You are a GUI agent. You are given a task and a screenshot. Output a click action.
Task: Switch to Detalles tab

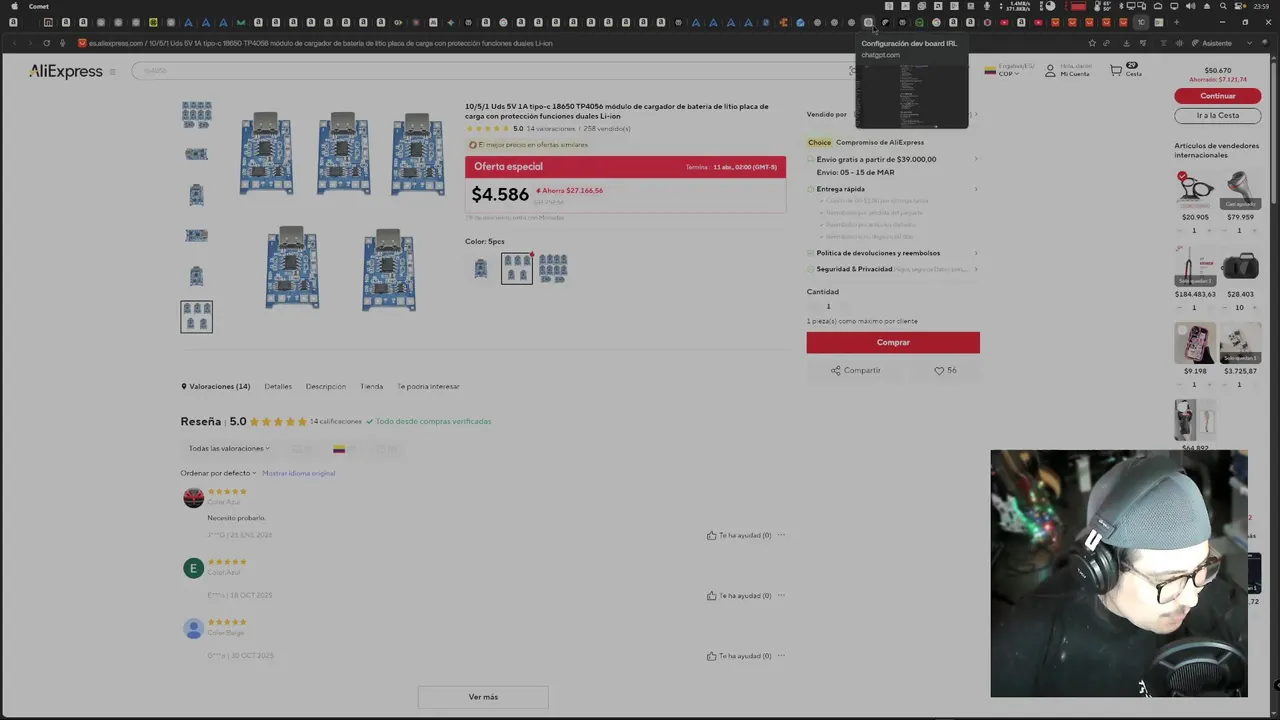coord(278,386)
